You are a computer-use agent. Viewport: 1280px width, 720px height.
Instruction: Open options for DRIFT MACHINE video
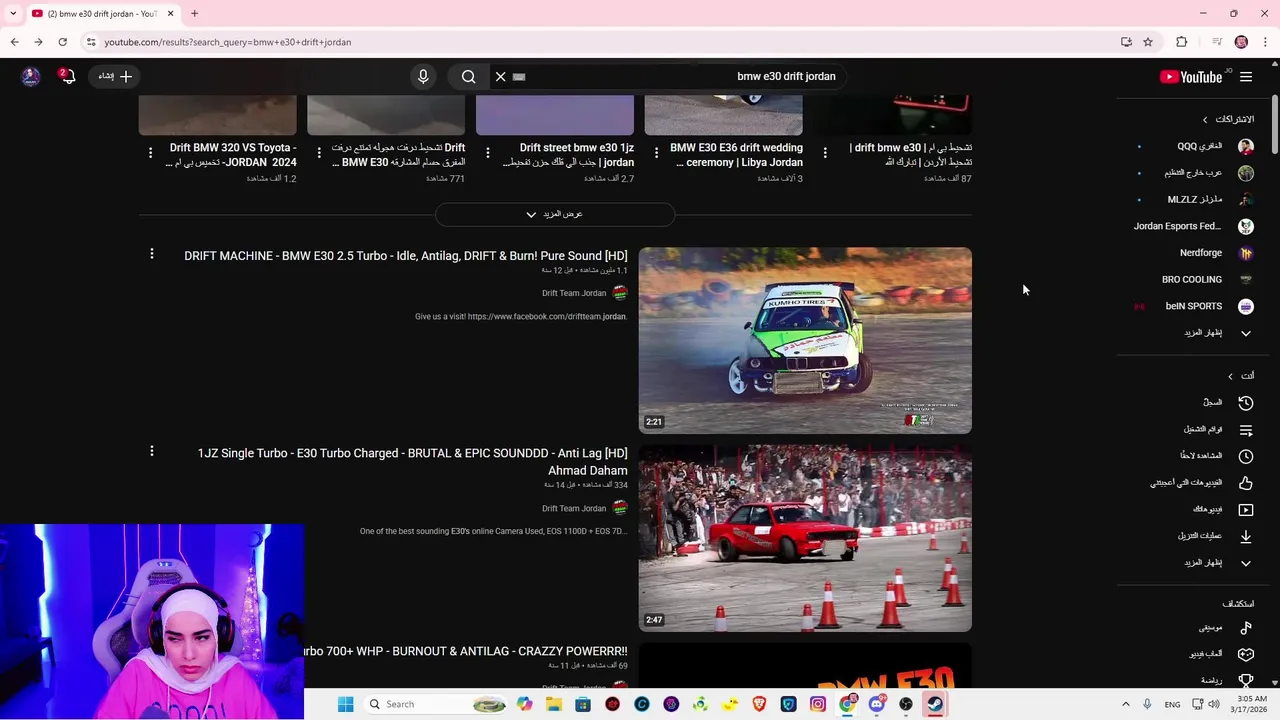151,254
